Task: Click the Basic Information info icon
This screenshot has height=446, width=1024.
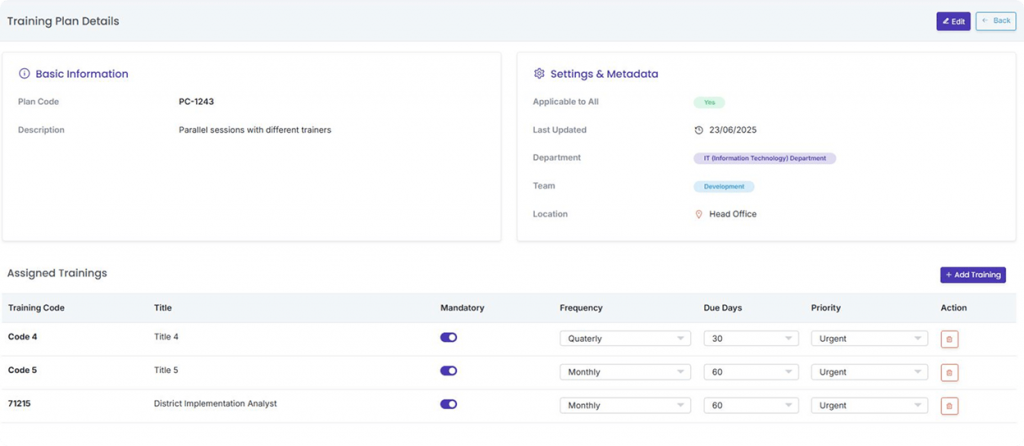Action: pyautogui.click(x=24, y=74)
